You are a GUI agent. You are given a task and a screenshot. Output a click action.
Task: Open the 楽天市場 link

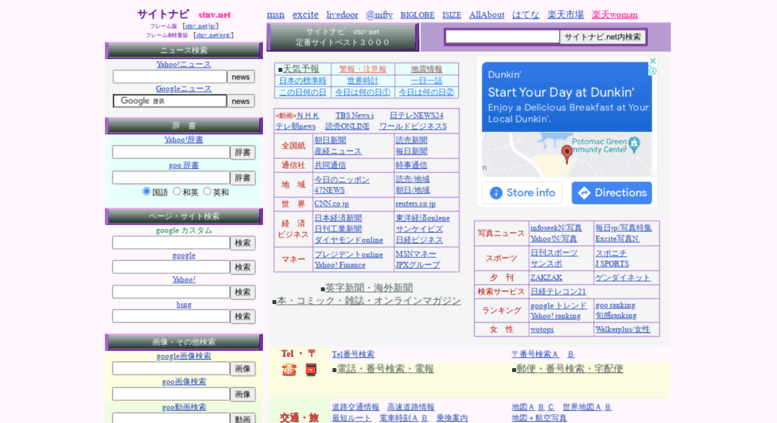[565, 15]
